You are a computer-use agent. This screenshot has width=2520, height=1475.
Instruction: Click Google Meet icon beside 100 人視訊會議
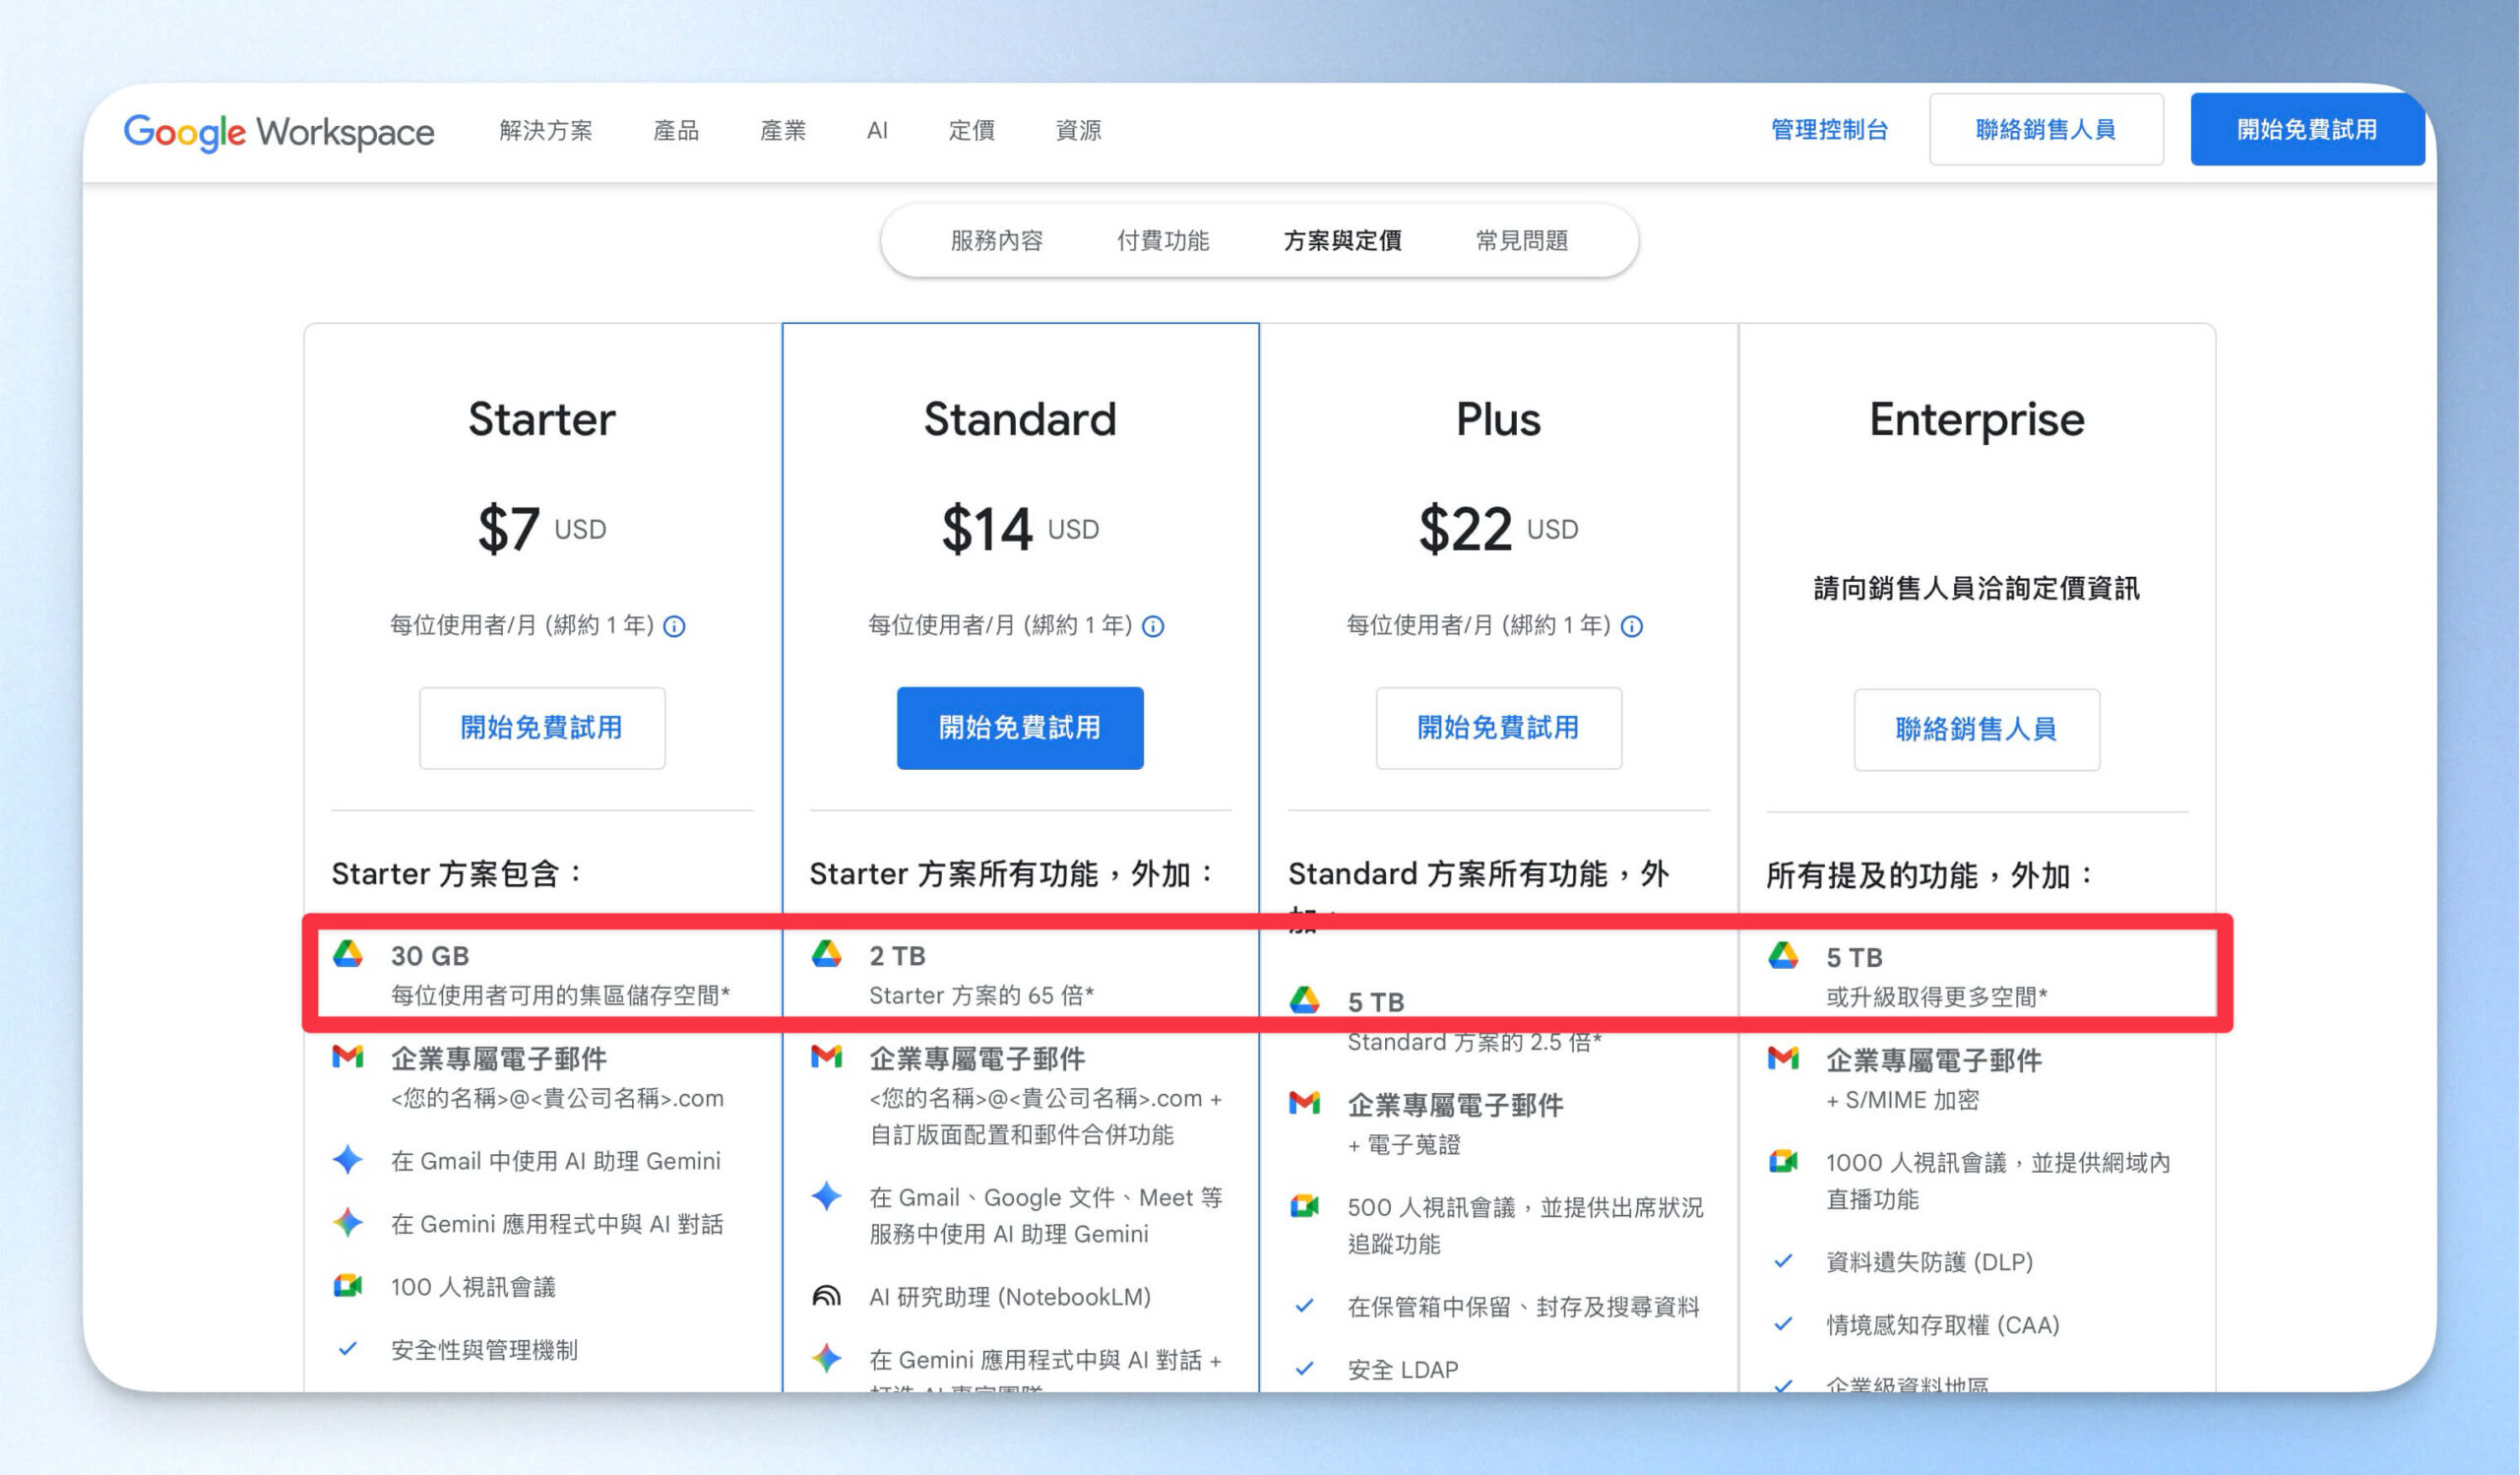(x=348, y=1286)
